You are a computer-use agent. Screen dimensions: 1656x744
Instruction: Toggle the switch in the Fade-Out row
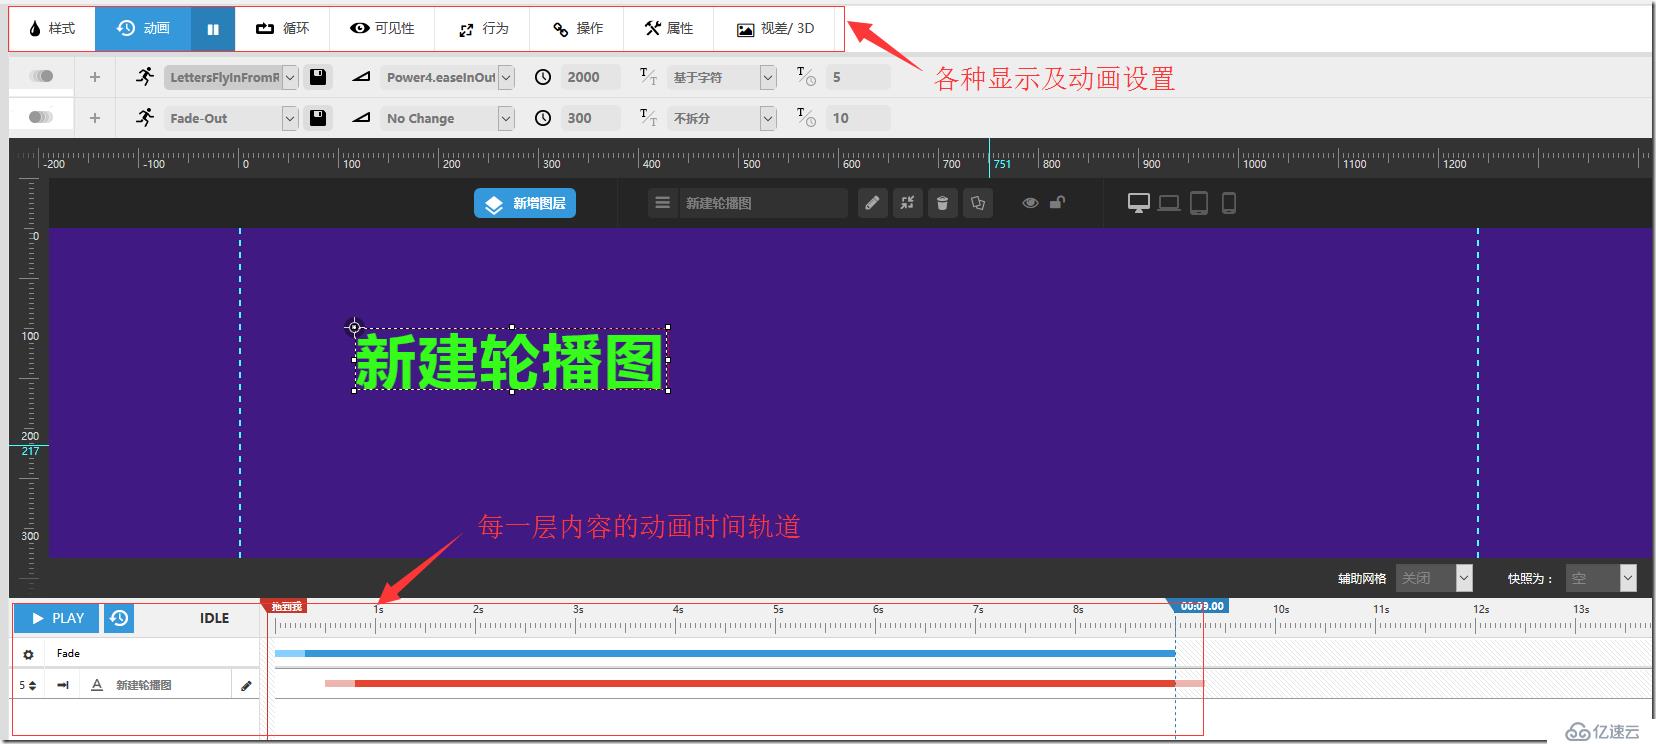click(x=42, y=117)
